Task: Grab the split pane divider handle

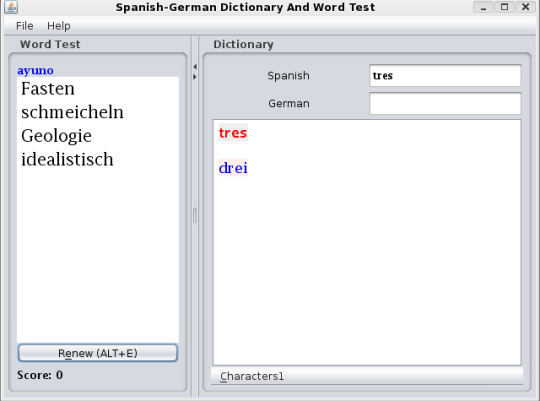Action: [195, 216]
